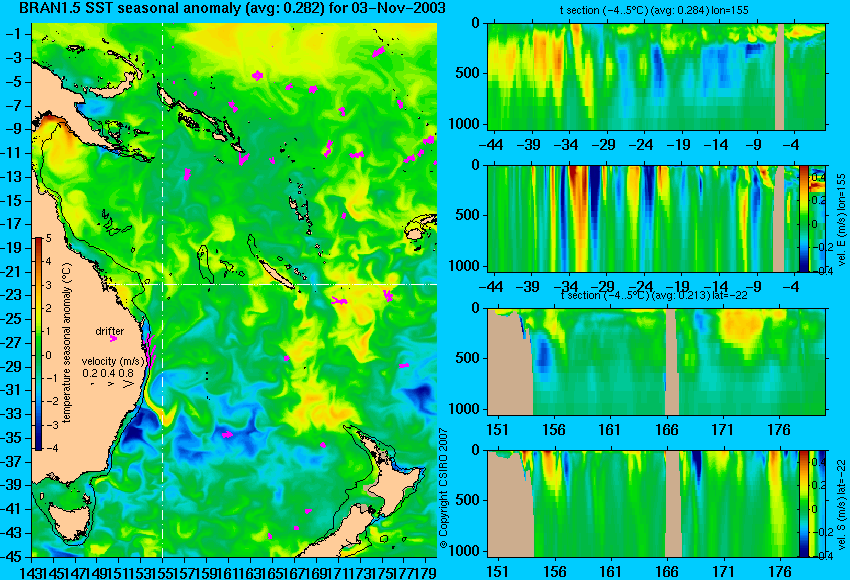Click the New Caledonia island on the map
This screenshot has width=850, height=580.
click(275, 274)
